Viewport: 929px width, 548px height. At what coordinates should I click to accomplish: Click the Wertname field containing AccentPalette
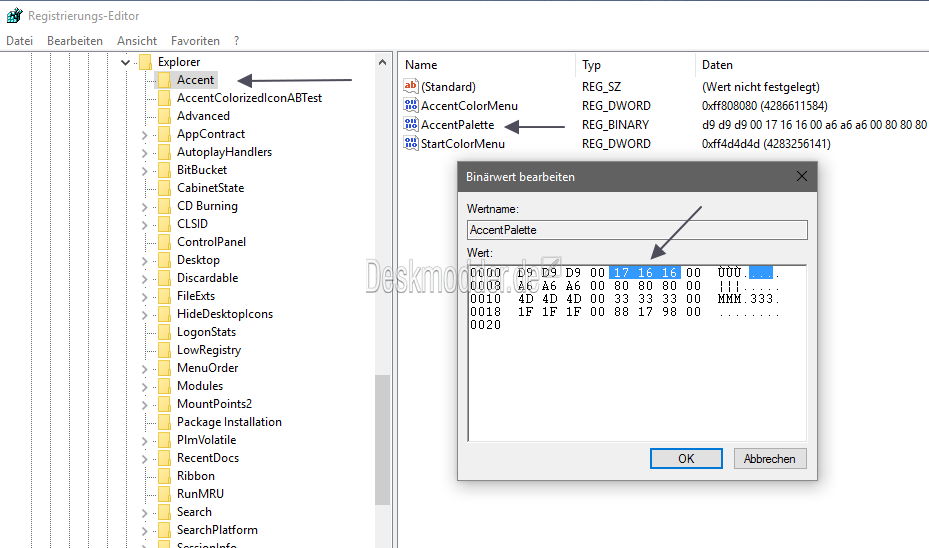[637, 230]
